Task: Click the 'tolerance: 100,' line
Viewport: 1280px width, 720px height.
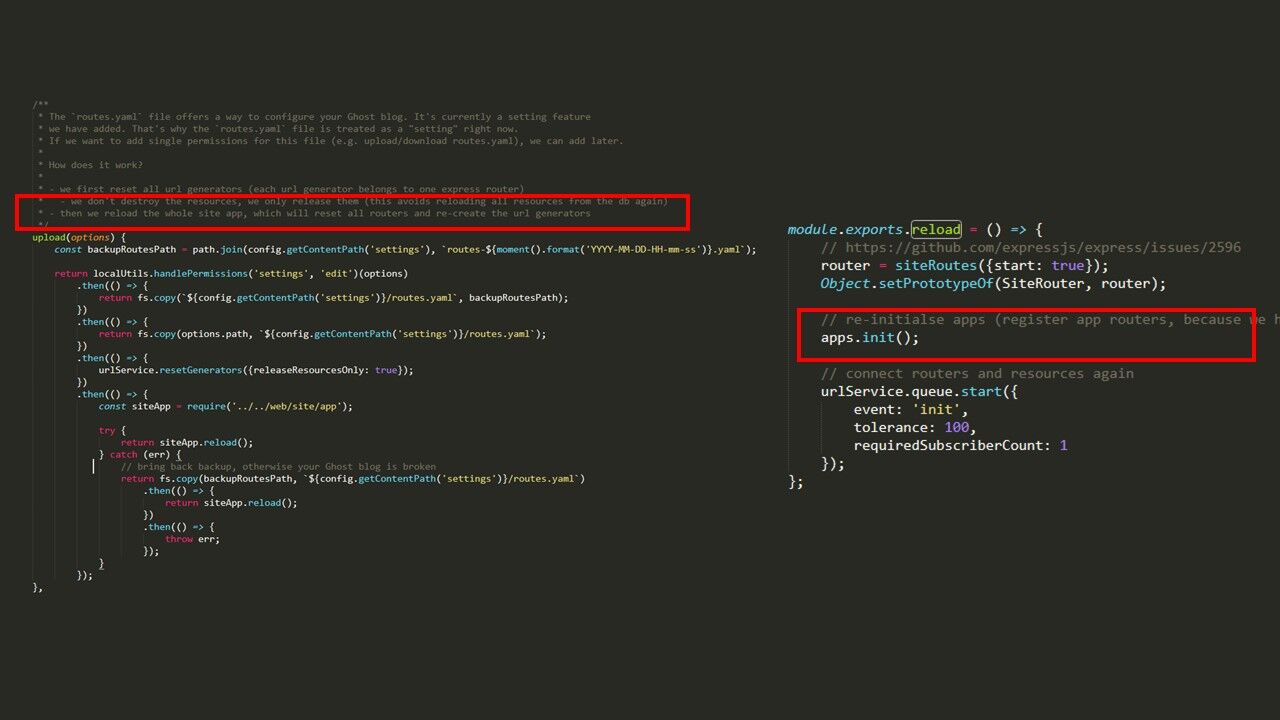Action: click(x=915, y=427)
